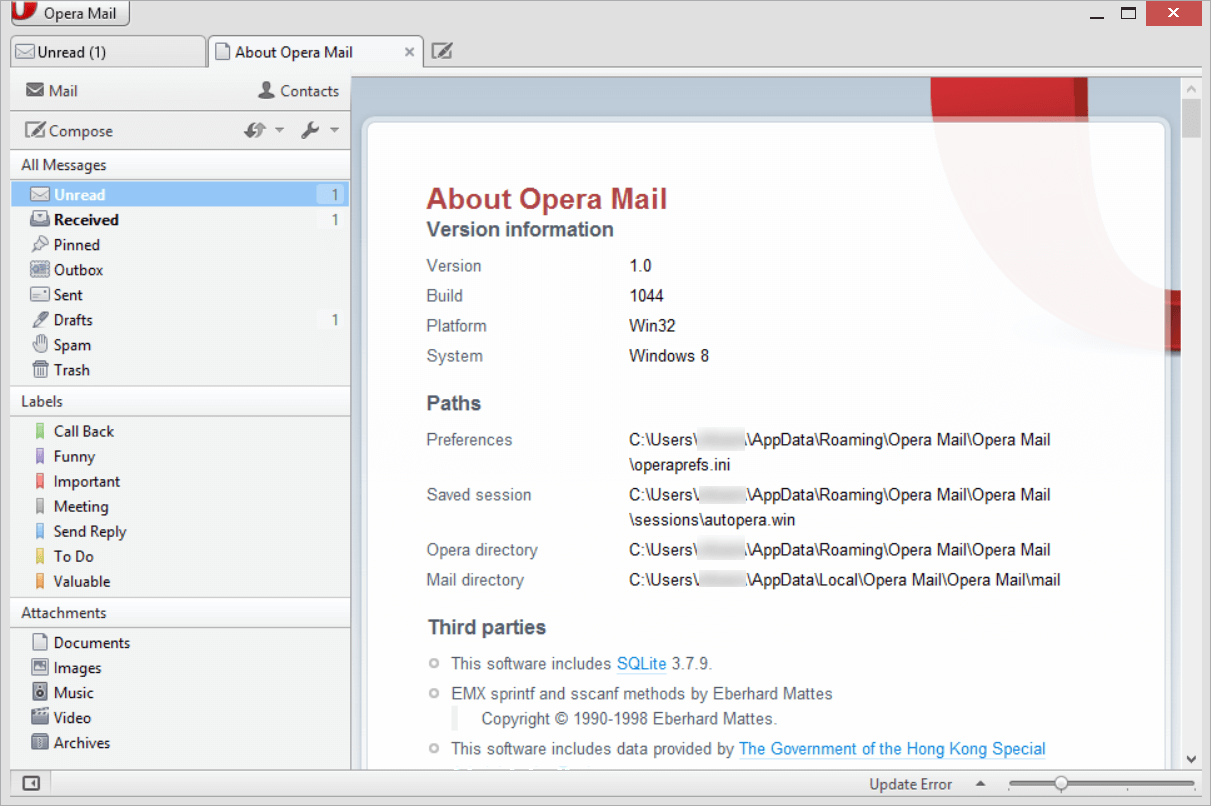This screenshot has width=1211, height=806.
Task: Click the red Important label flag
Action: [x=40, y=481]
